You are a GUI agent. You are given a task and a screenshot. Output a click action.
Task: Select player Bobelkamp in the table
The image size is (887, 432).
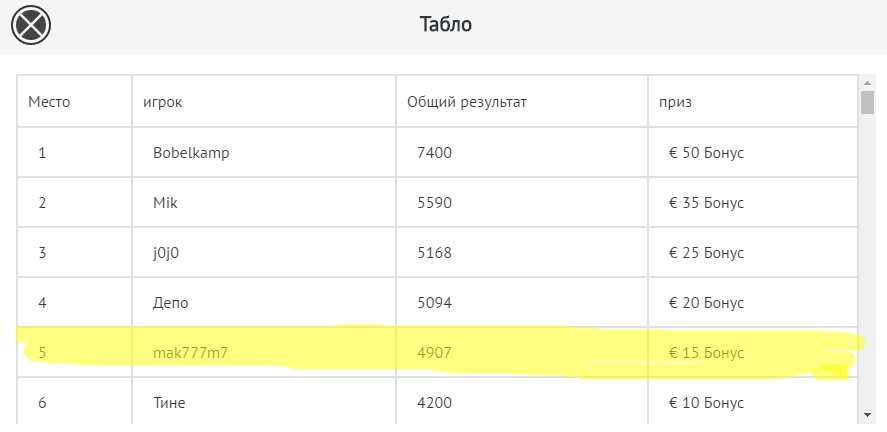coord(184,153)
